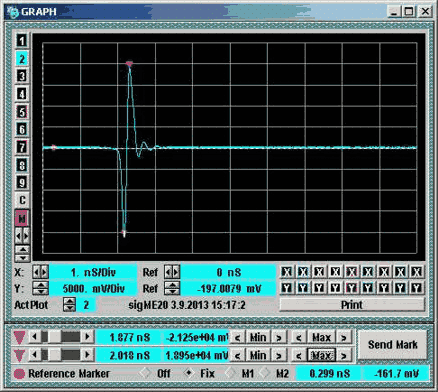Screen dimensions: 438x392
Task: Click the Send Mark button
Action: [x=392, y=345]
